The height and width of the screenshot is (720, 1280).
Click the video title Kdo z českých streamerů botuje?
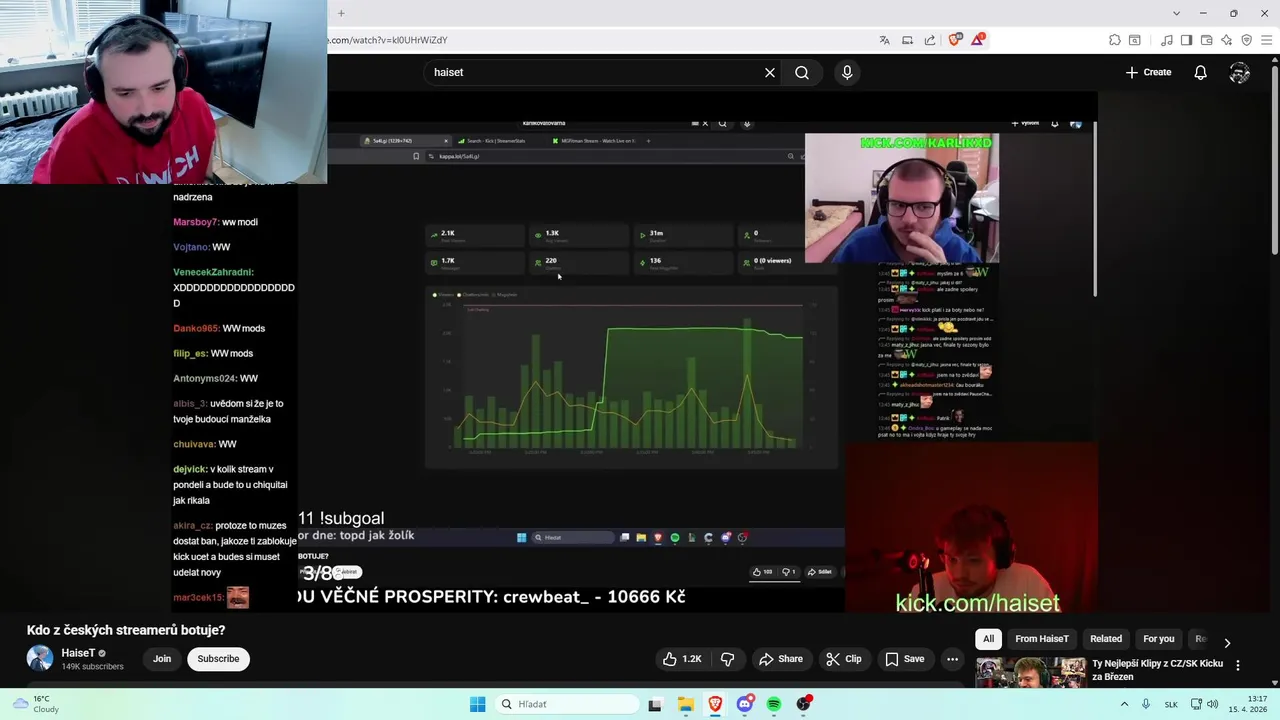coord(126,630)
